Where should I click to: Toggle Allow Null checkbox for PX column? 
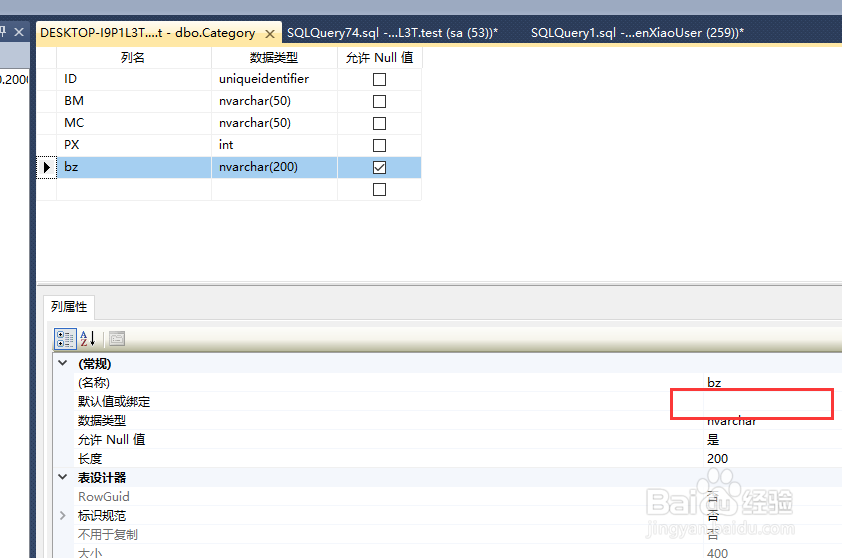click(379, 146)
